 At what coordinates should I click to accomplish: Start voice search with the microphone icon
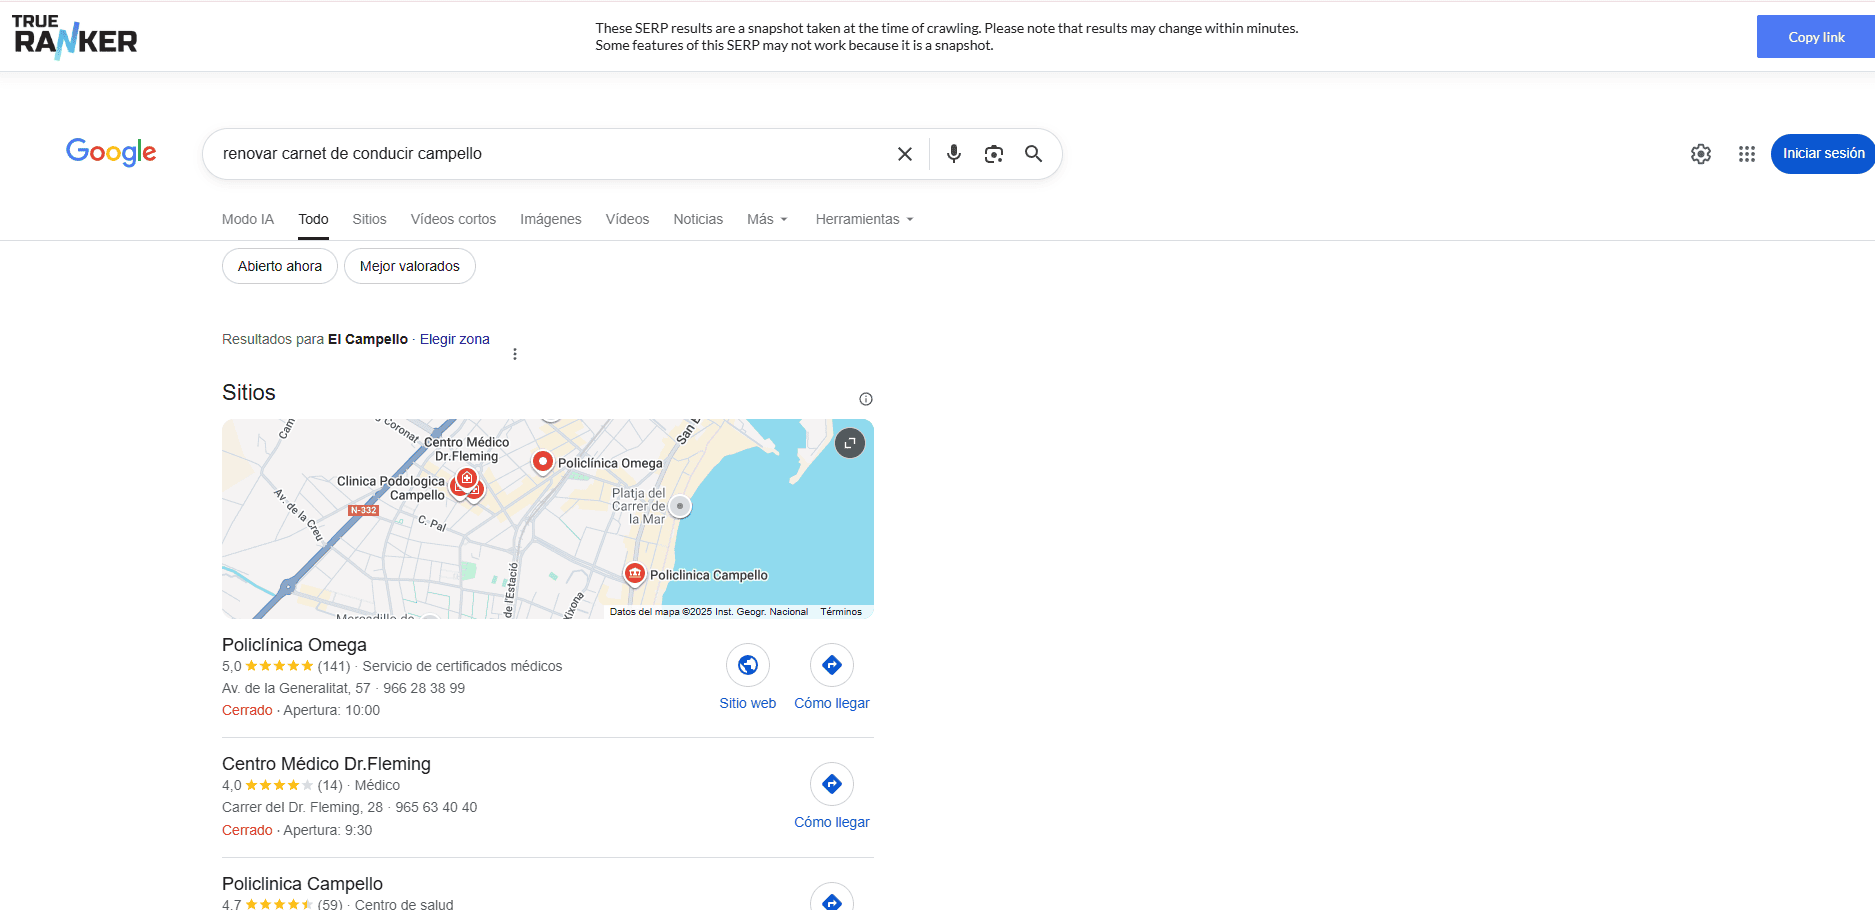[x=953, y=154]
